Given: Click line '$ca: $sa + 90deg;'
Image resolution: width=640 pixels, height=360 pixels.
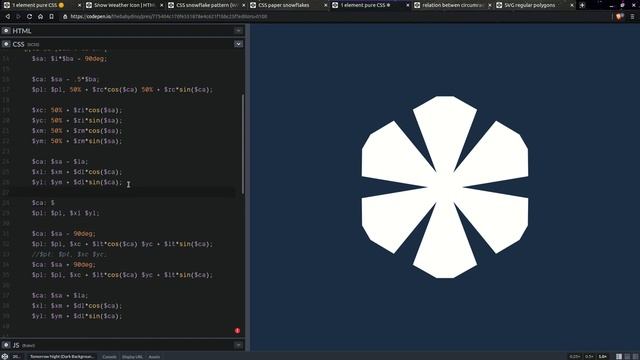Looking at the screenshot, I should pos(64,264).
